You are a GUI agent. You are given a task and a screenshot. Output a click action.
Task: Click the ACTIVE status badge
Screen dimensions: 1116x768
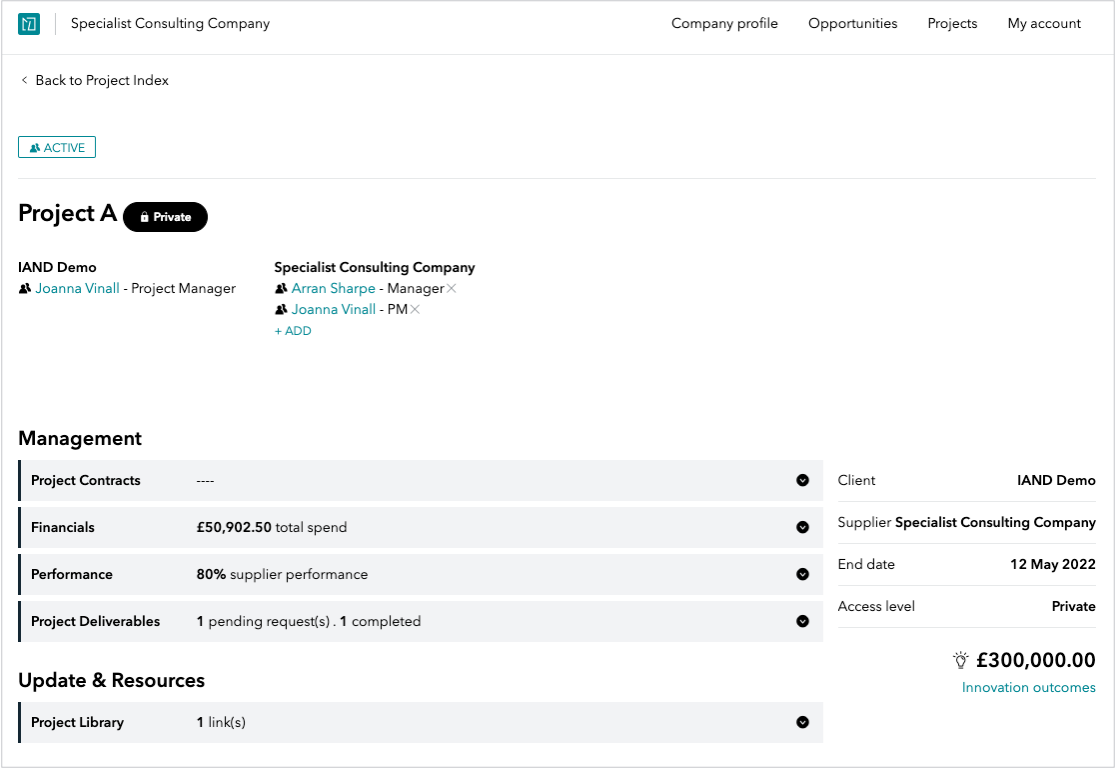(57, 147)
